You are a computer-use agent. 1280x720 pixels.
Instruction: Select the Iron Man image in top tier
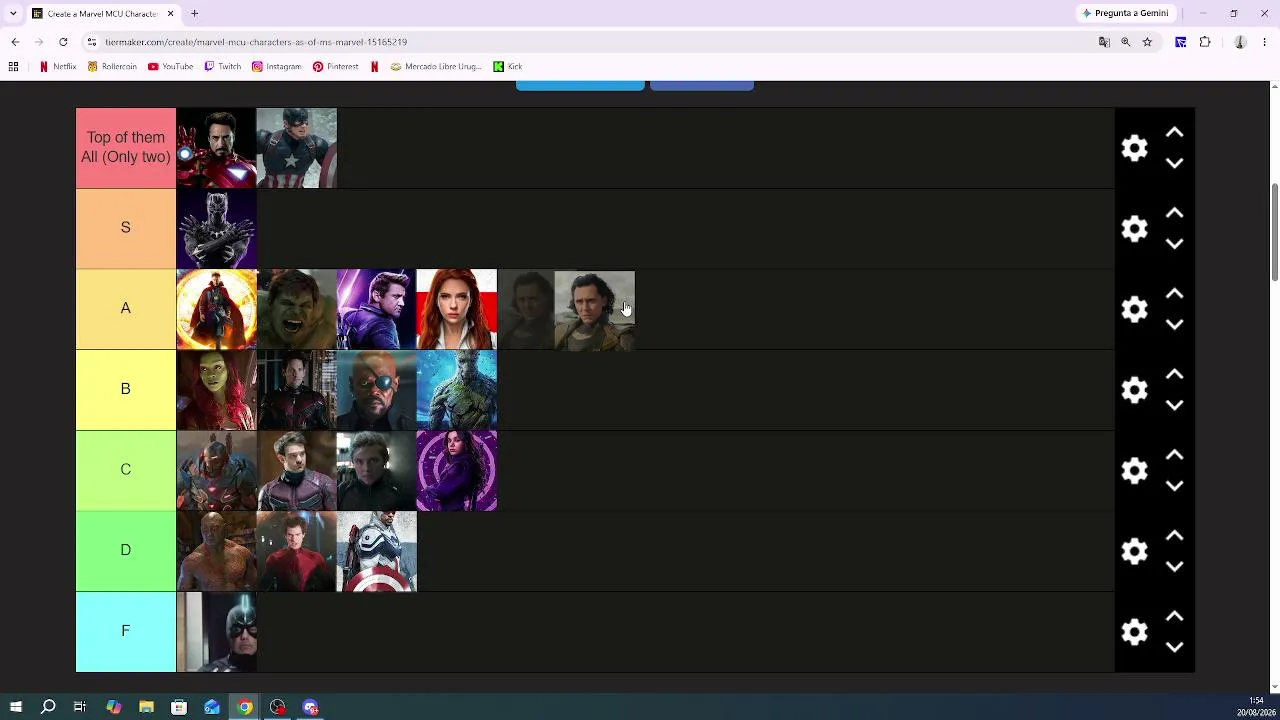coord(216,148)
